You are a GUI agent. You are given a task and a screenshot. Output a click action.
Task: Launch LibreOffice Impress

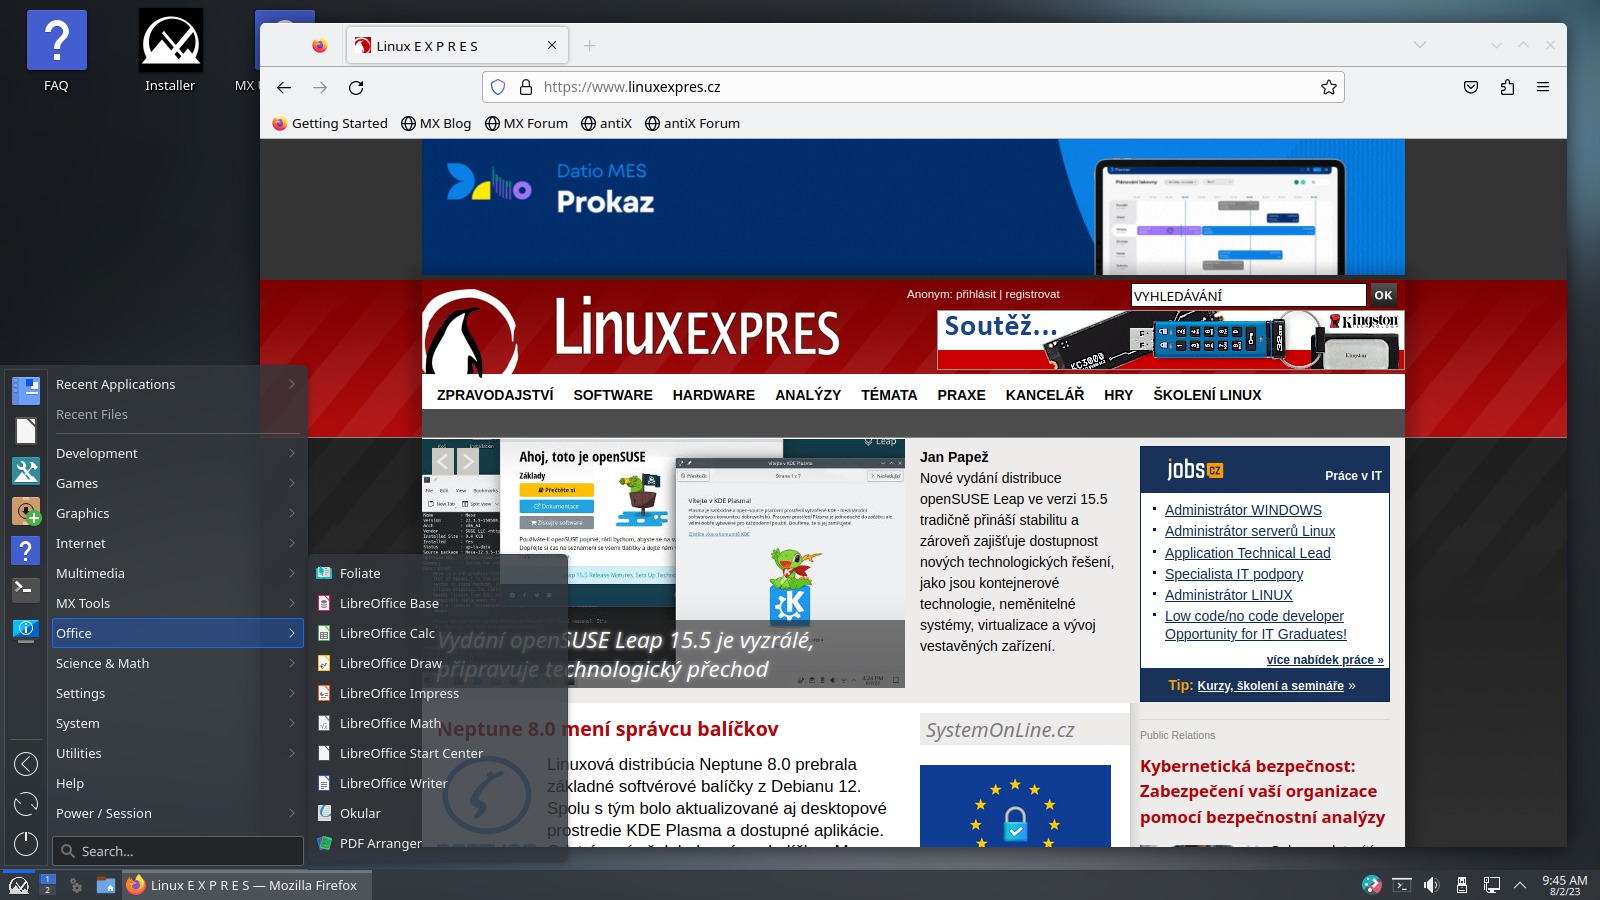[438, 693]
